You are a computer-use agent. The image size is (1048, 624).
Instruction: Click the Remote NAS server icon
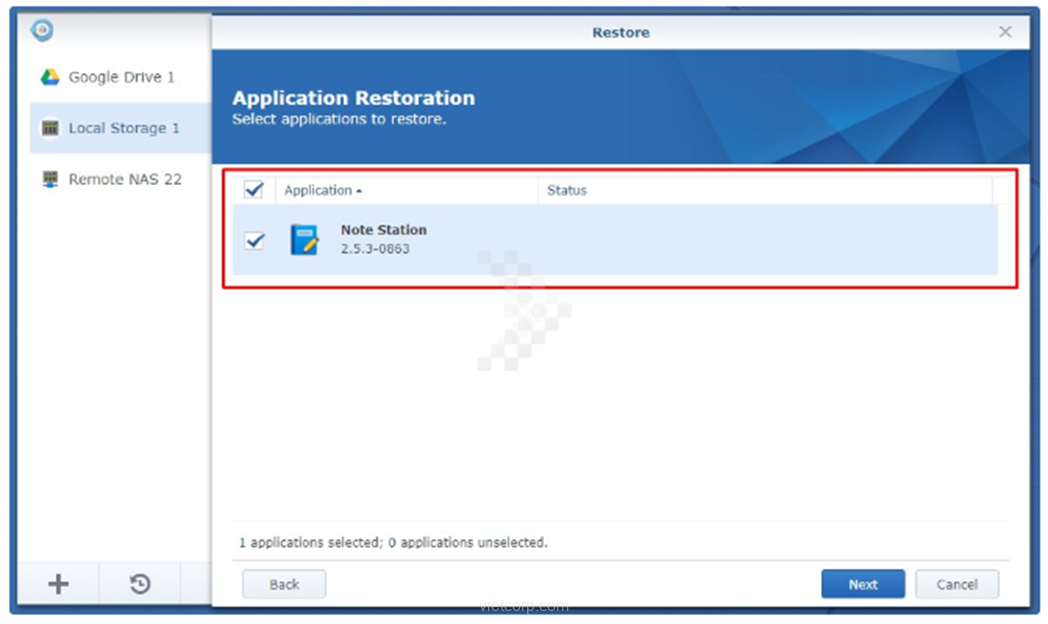click(x=50, y=180)
